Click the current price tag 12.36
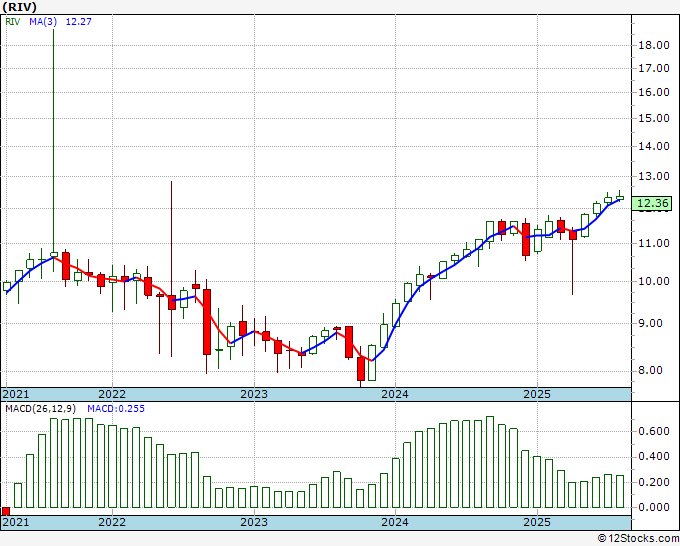 pos(652,203)
